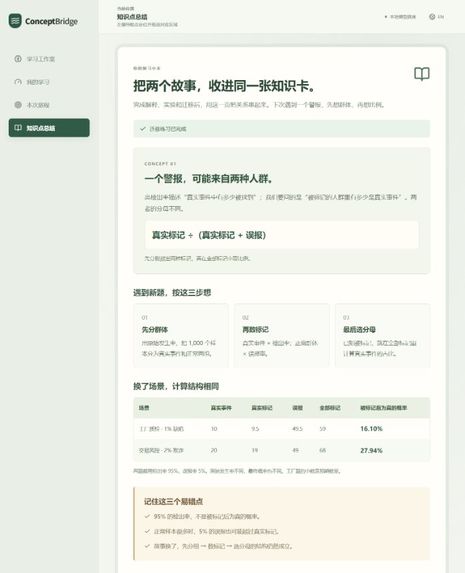Click the heading 换了场景，计算结构相同
Screen dimensions: 465x573
click(176, 386)
